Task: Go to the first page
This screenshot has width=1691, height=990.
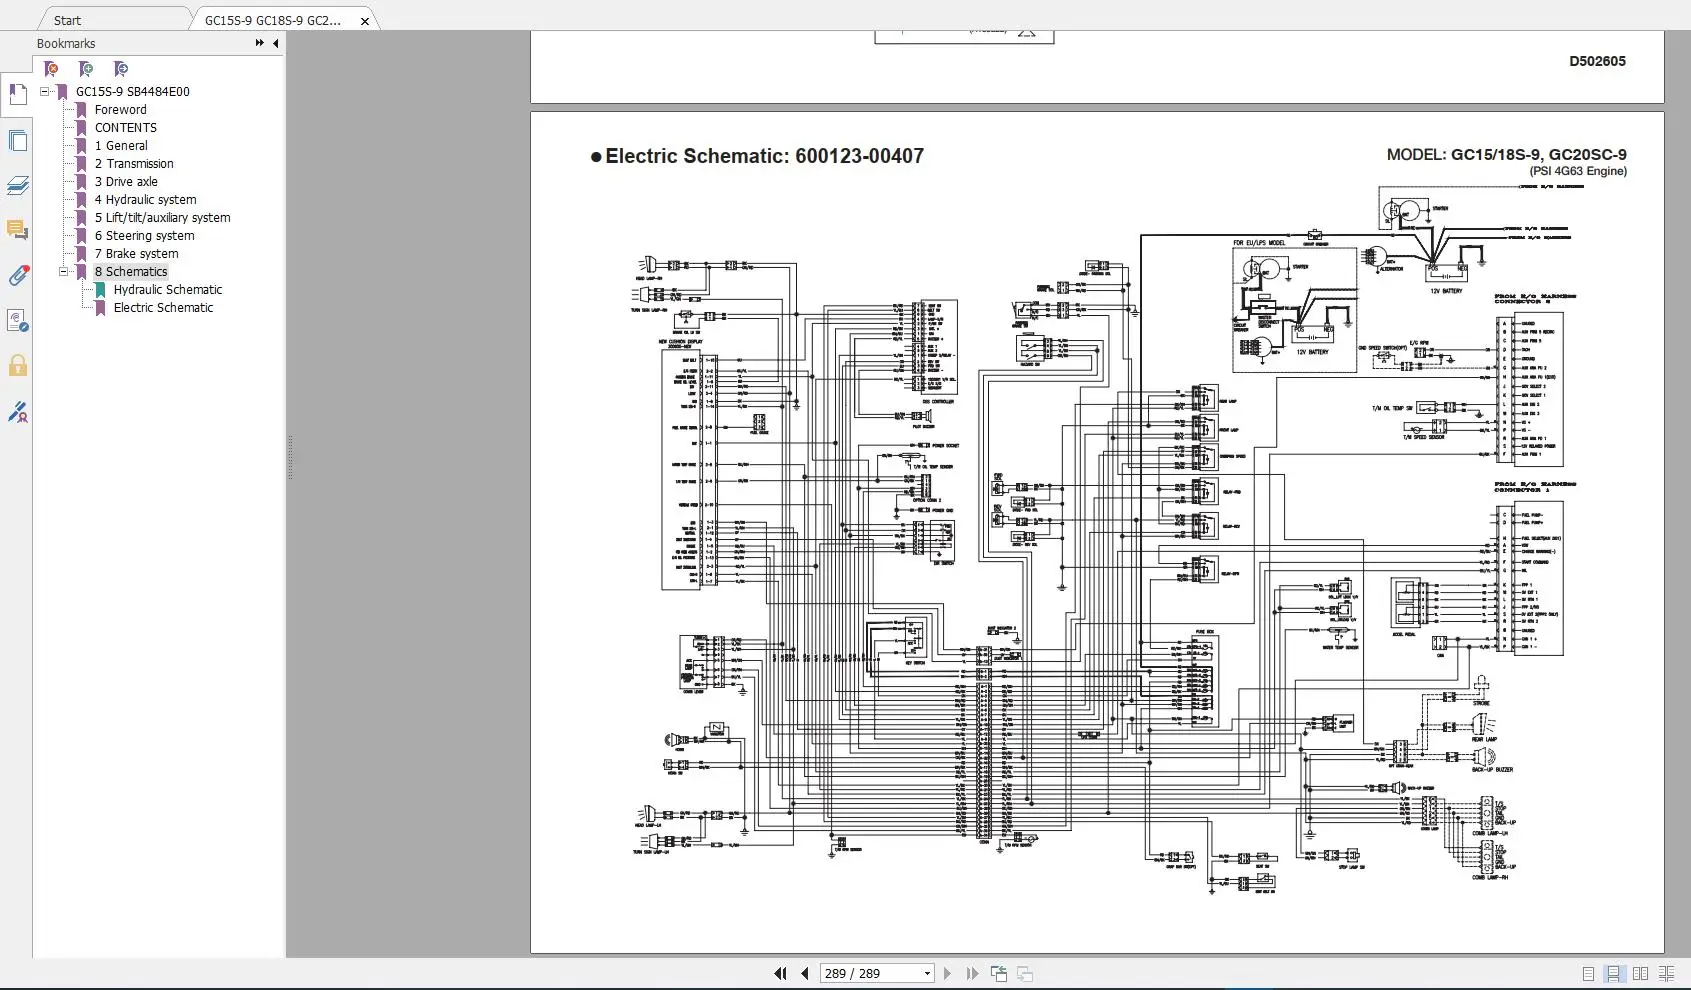Action: [780, 973]
